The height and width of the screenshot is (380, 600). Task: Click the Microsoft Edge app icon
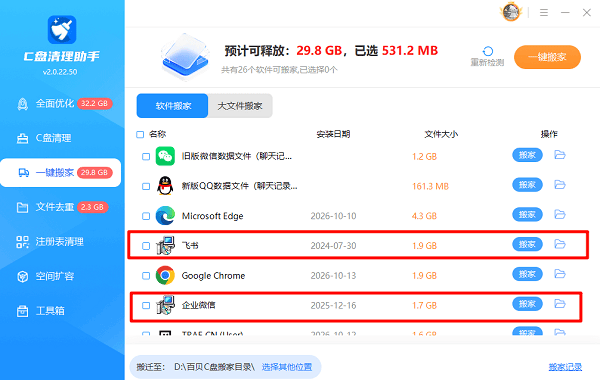[x=165, y=215]
